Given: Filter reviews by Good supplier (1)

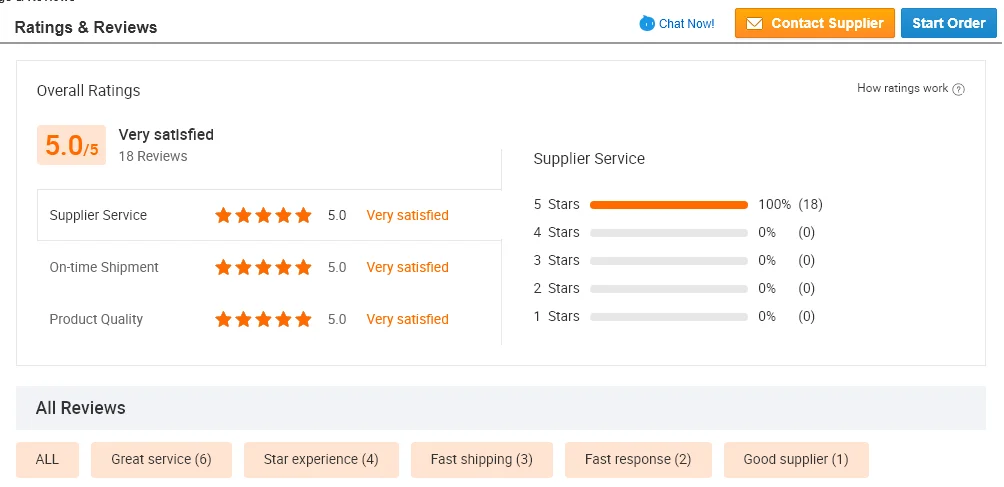Looking at the screenshot, I should coord(796,460).
